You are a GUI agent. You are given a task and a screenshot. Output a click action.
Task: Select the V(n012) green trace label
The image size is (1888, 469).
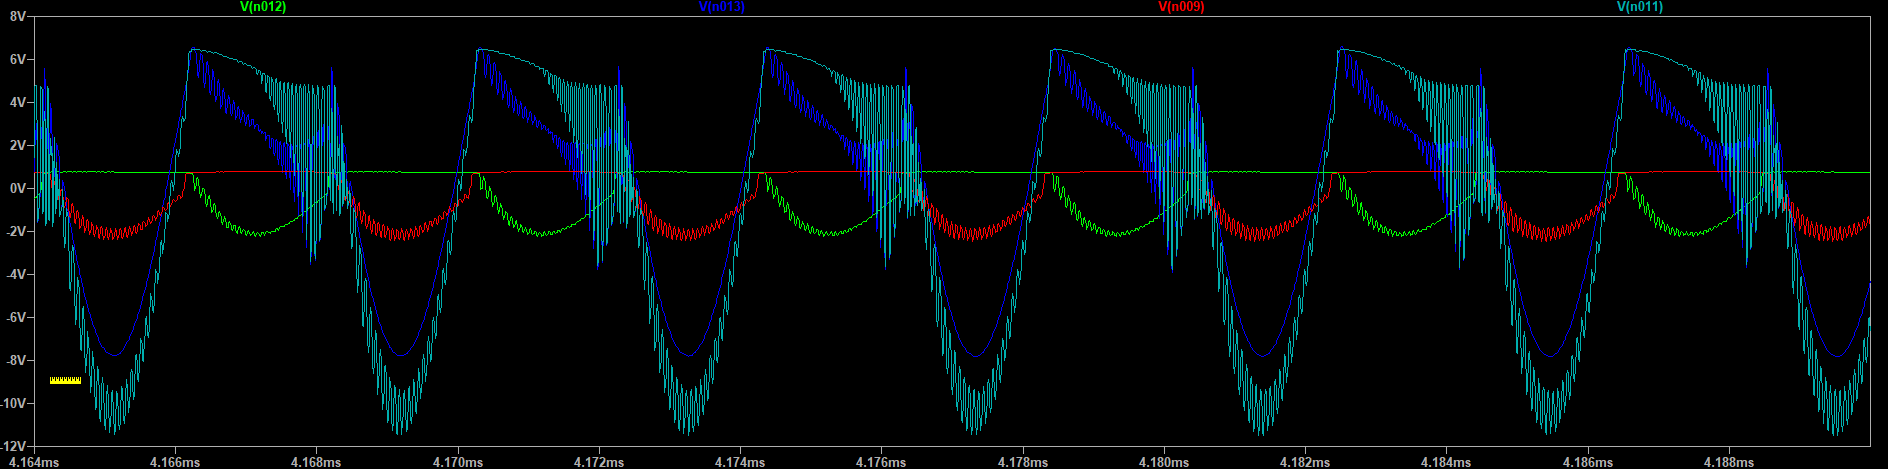point(263,7)
